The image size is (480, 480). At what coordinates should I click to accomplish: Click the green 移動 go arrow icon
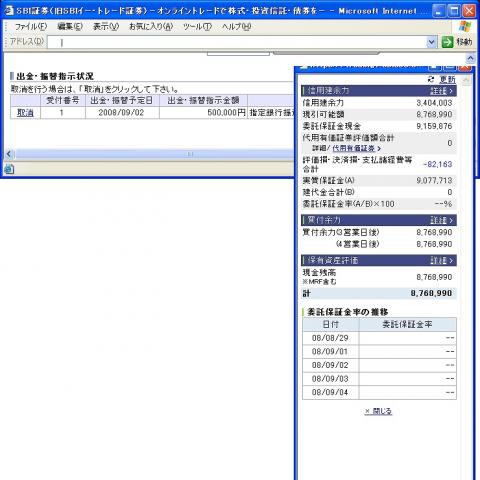click(447, 42)
